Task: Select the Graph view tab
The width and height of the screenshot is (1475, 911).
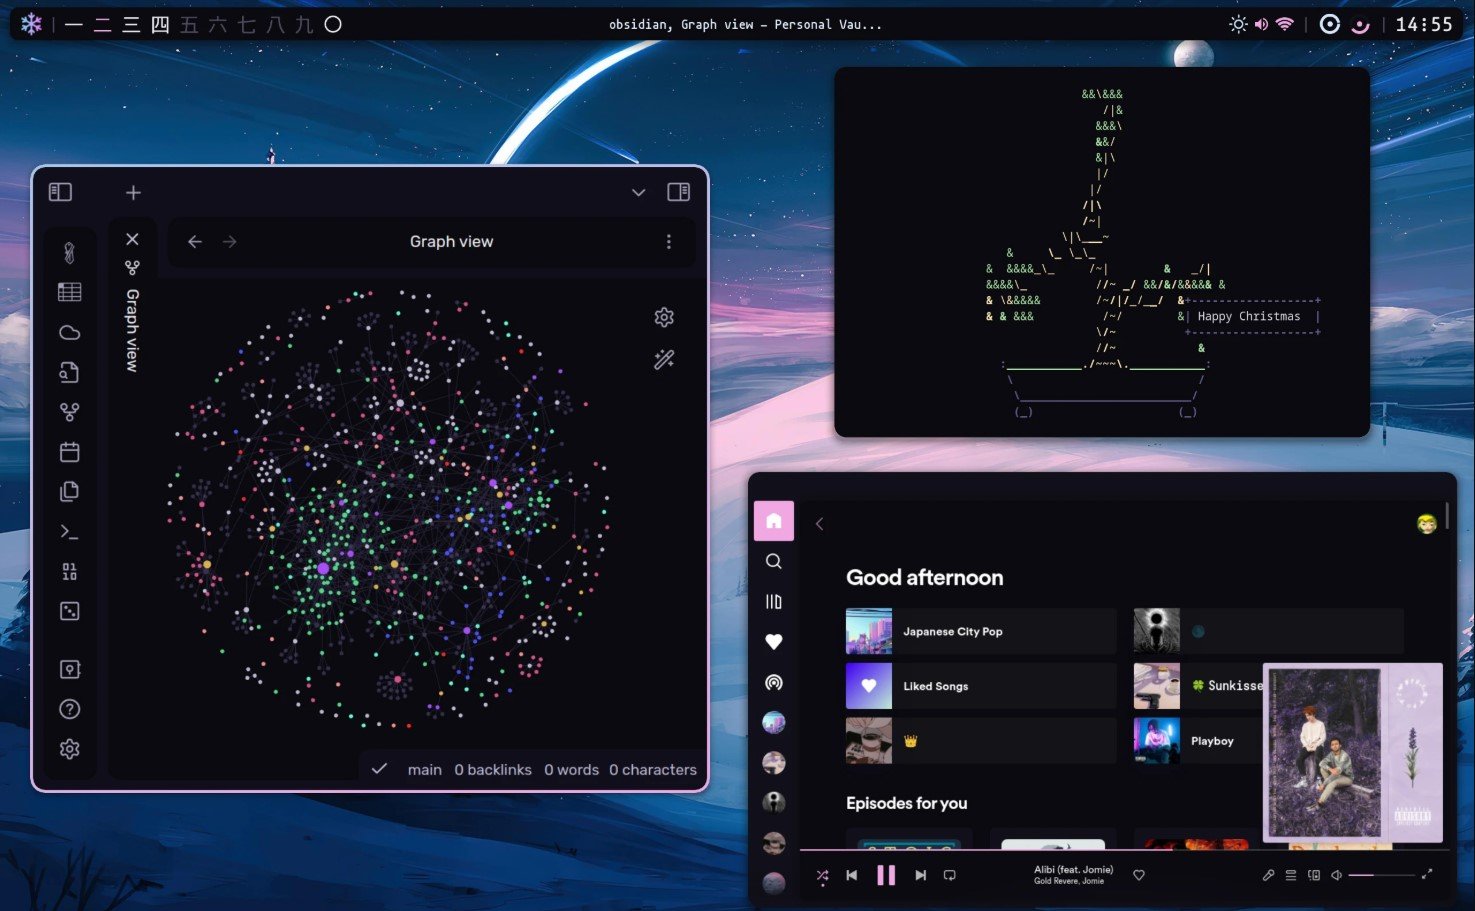Action: pos(131,321)
